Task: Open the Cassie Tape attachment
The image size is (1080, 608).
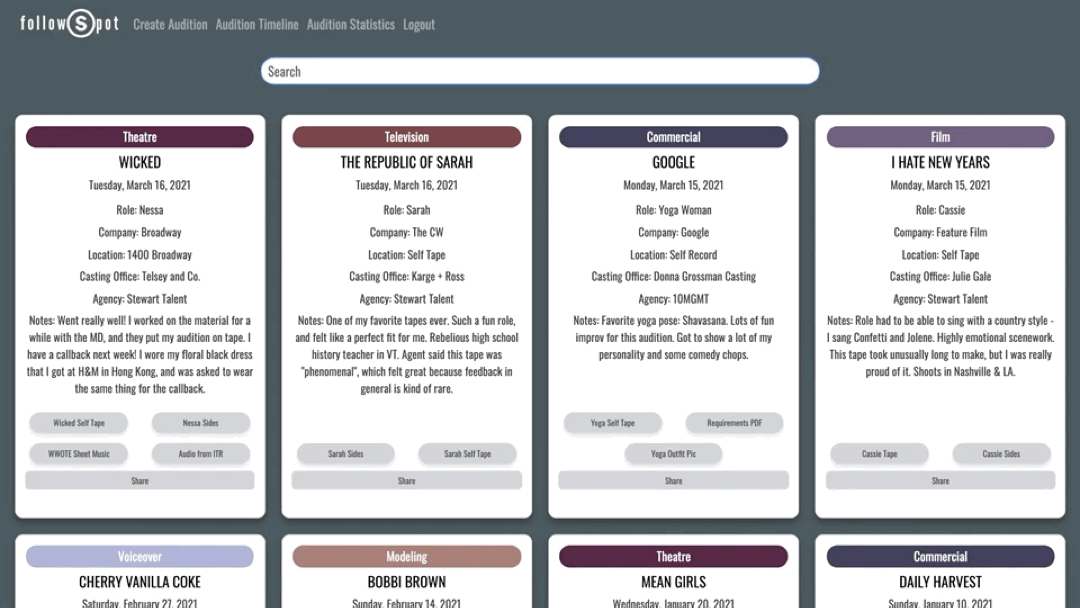Action: pos(880,454)
